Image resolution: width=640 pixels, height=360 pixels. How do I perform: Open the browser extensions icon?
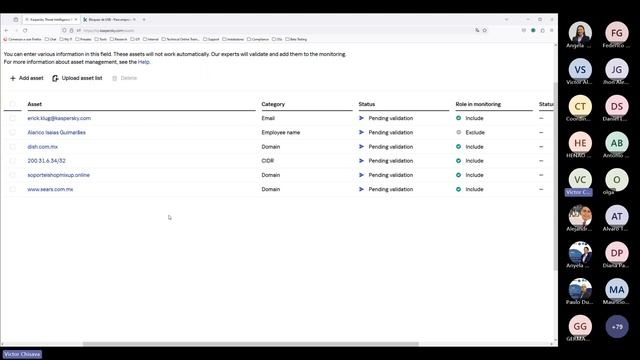click(x=542, y=30)
